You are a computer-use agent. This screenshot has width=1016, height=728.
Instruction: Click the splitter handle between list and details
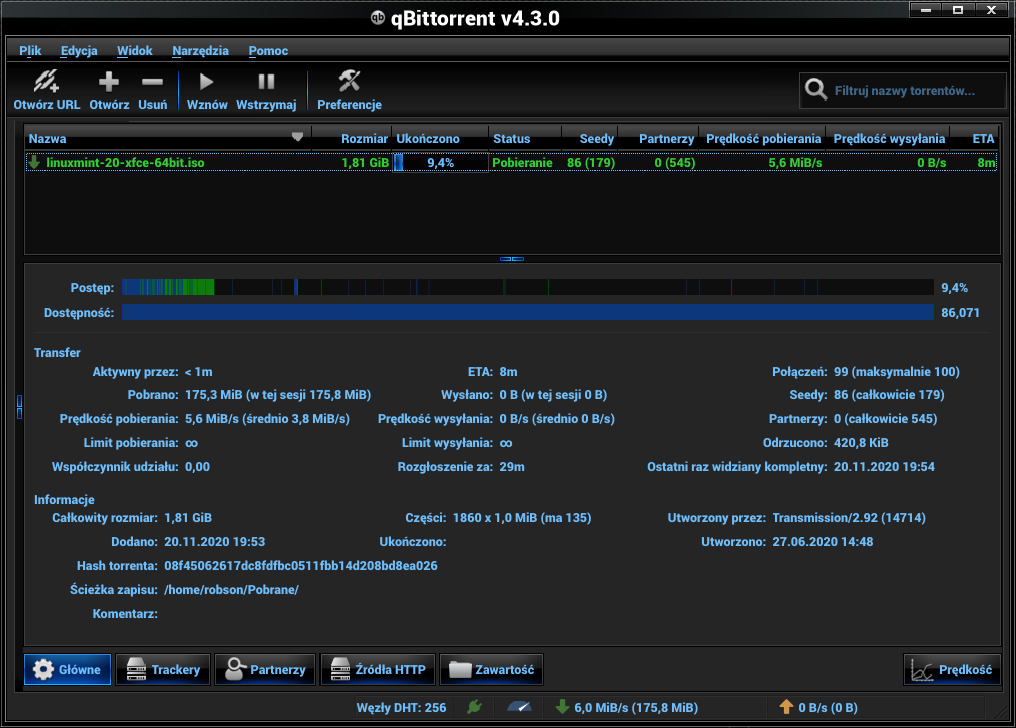click(x=512, y=259)
